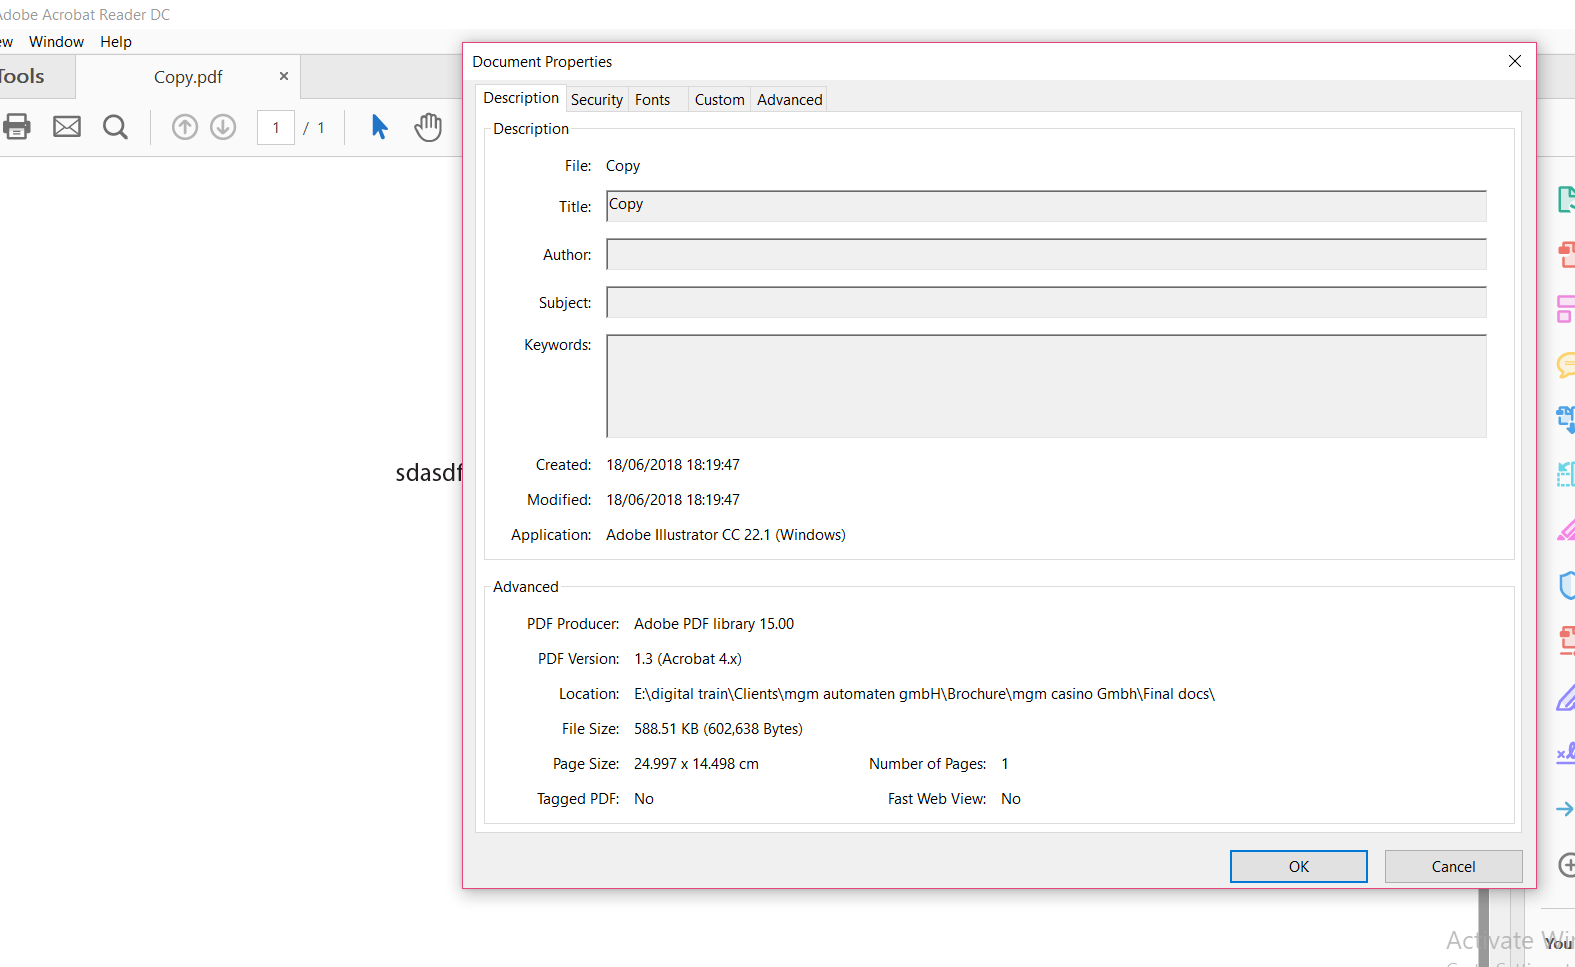Go to next page with the down arrow

(x=223, y=127)
